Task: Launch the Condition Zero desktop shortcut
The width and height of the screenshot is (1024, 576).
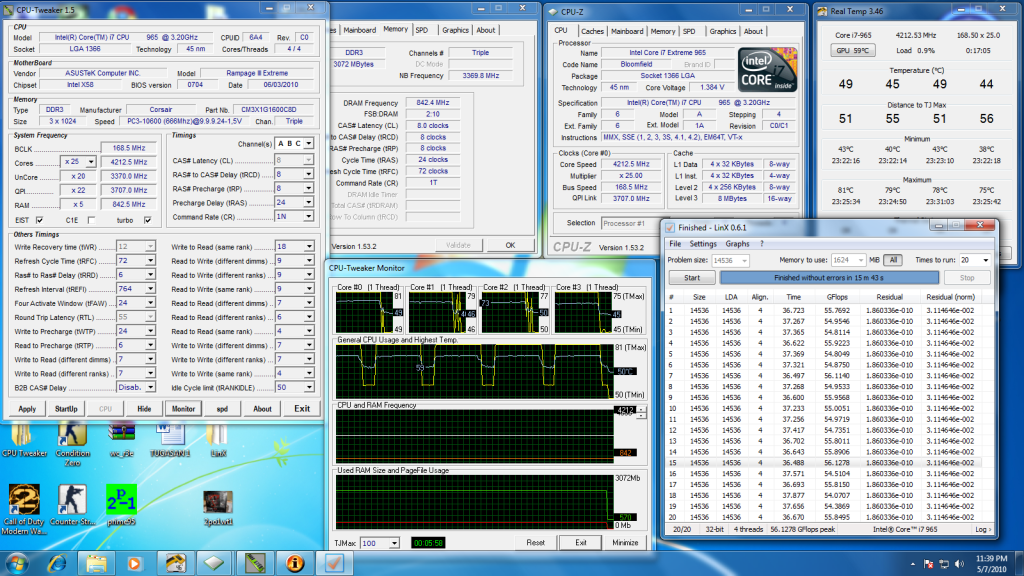Action: pyautogui.click(x=72, y=443)
